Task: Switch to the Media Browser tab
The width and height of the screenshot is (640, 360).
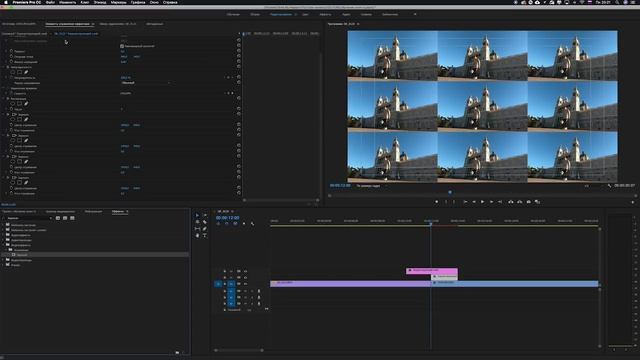Action: pyautogui.click(x=60, y=211)
